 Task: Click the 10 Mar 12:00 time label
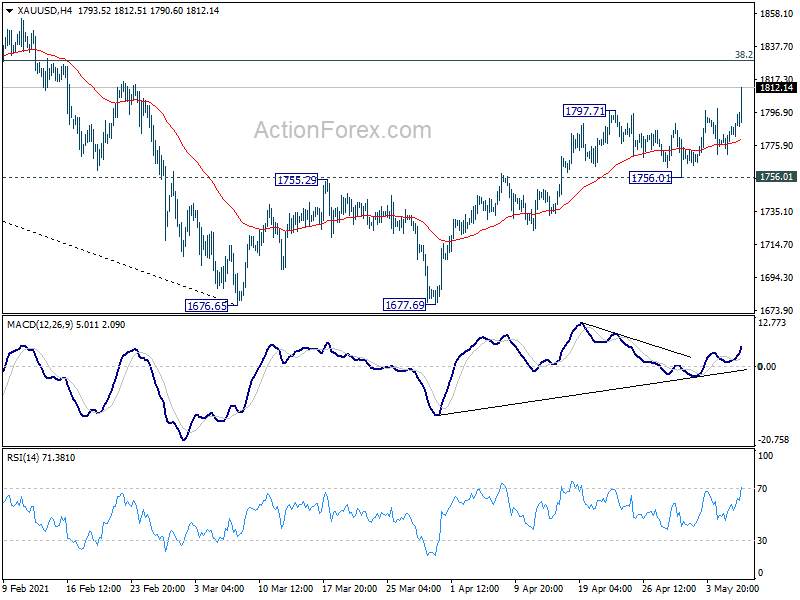(x=286, y=588)
